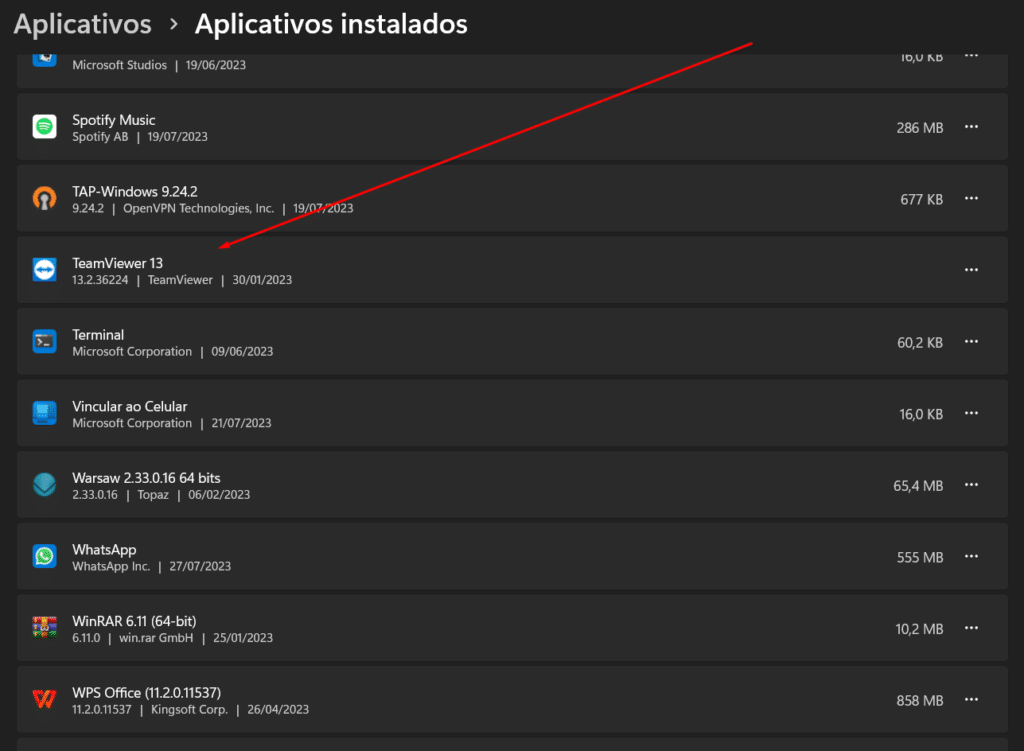Click the WPS Office app icon
1024x751 pixels.
click(x=44, y=699)
